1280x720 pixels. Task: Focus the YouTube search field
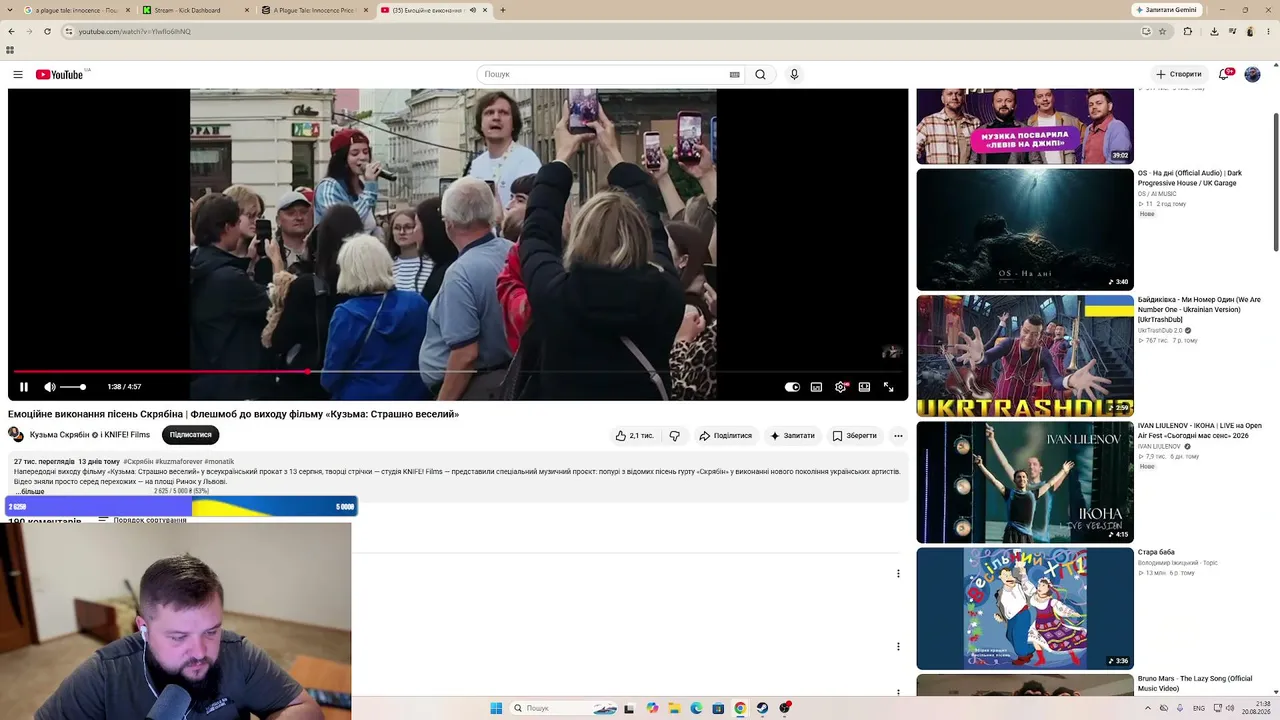click(604, 74)
